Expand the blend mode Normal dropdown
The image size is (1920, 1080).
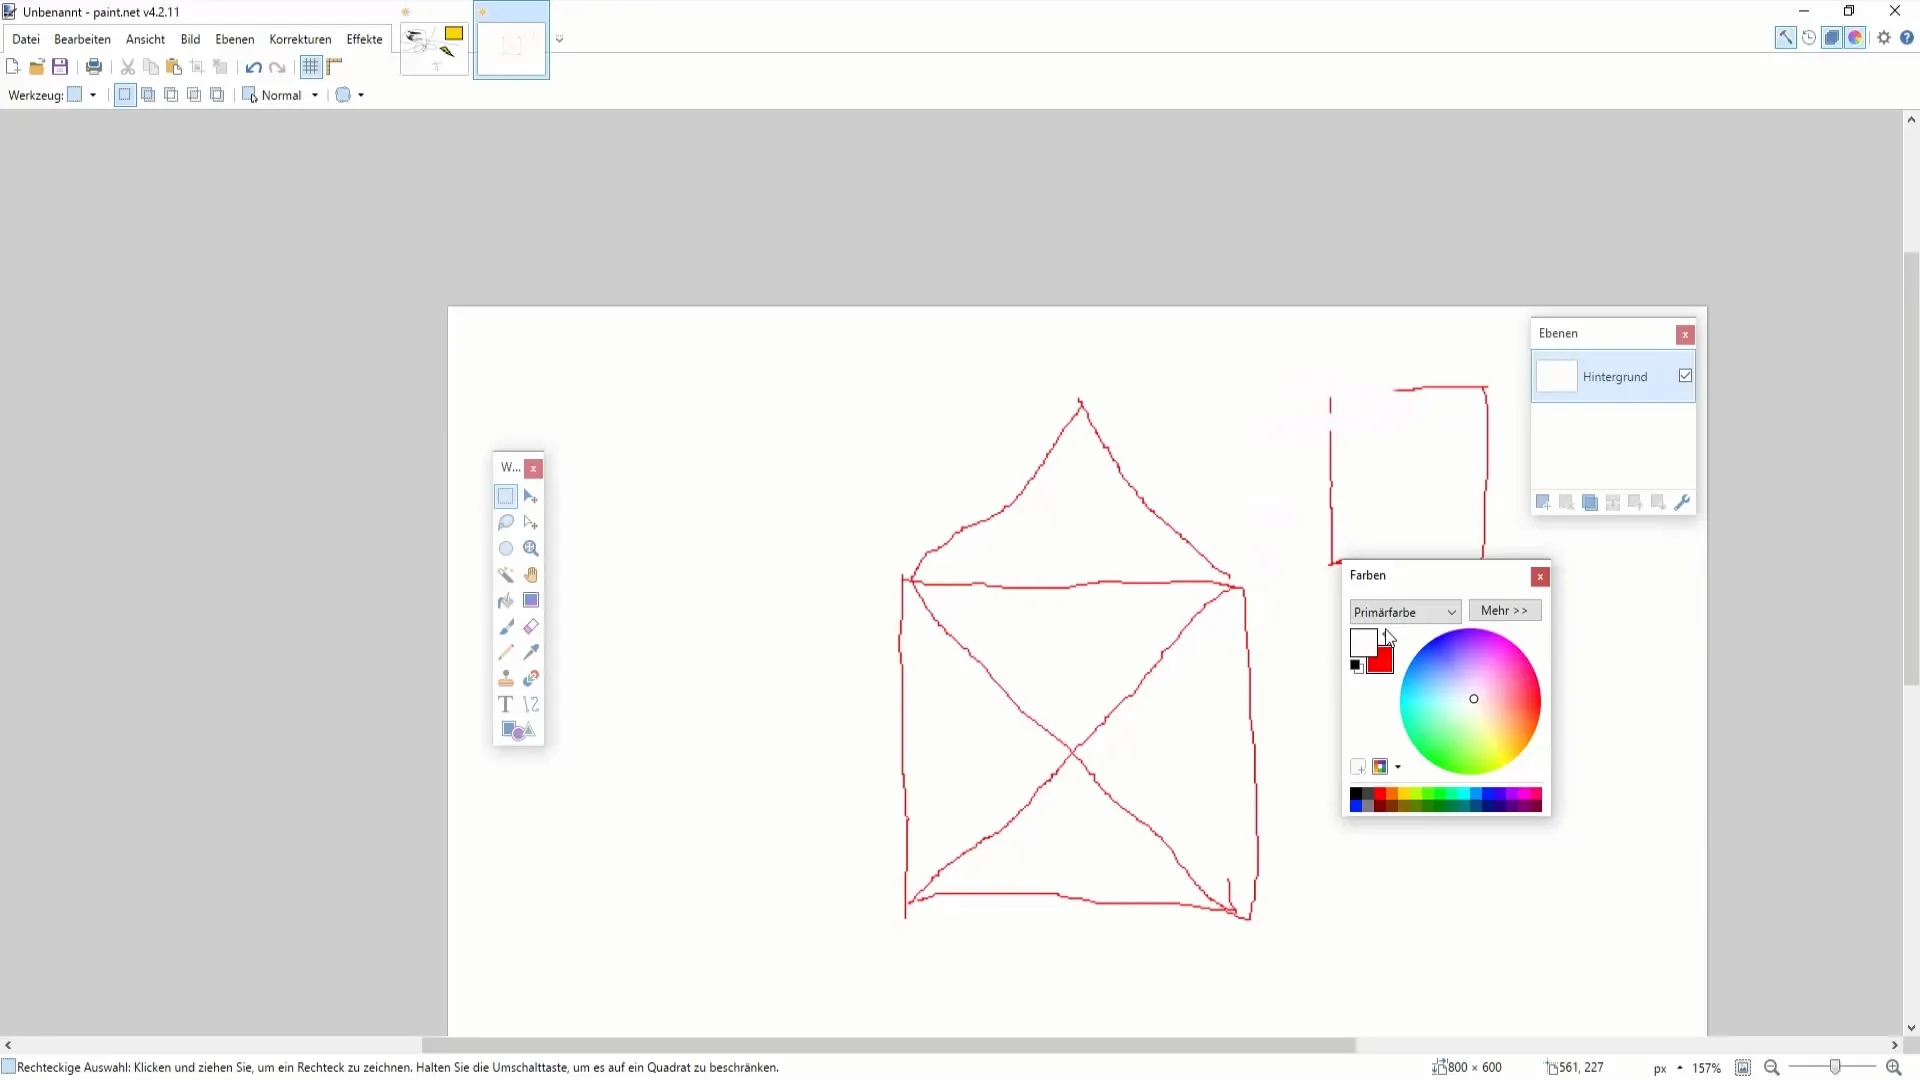(x=314, y=95)
